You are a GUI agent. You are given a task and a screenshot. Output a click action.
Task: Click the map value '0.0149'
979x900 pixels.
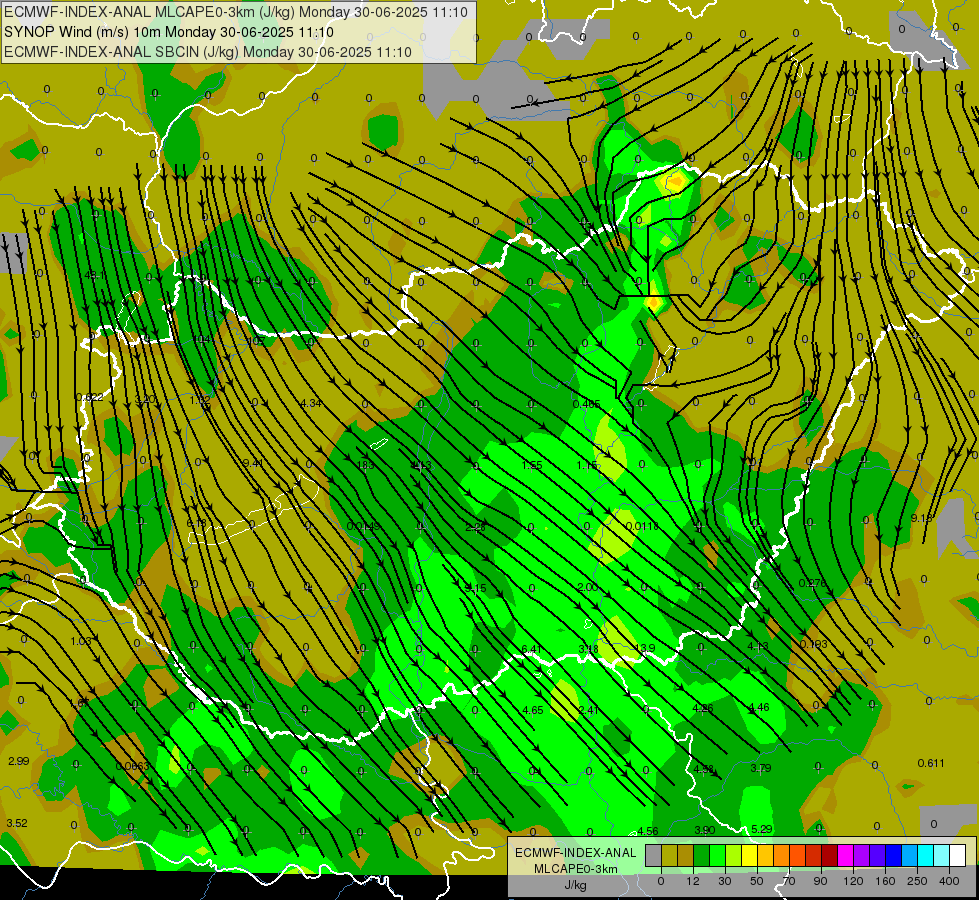[363, 527]
